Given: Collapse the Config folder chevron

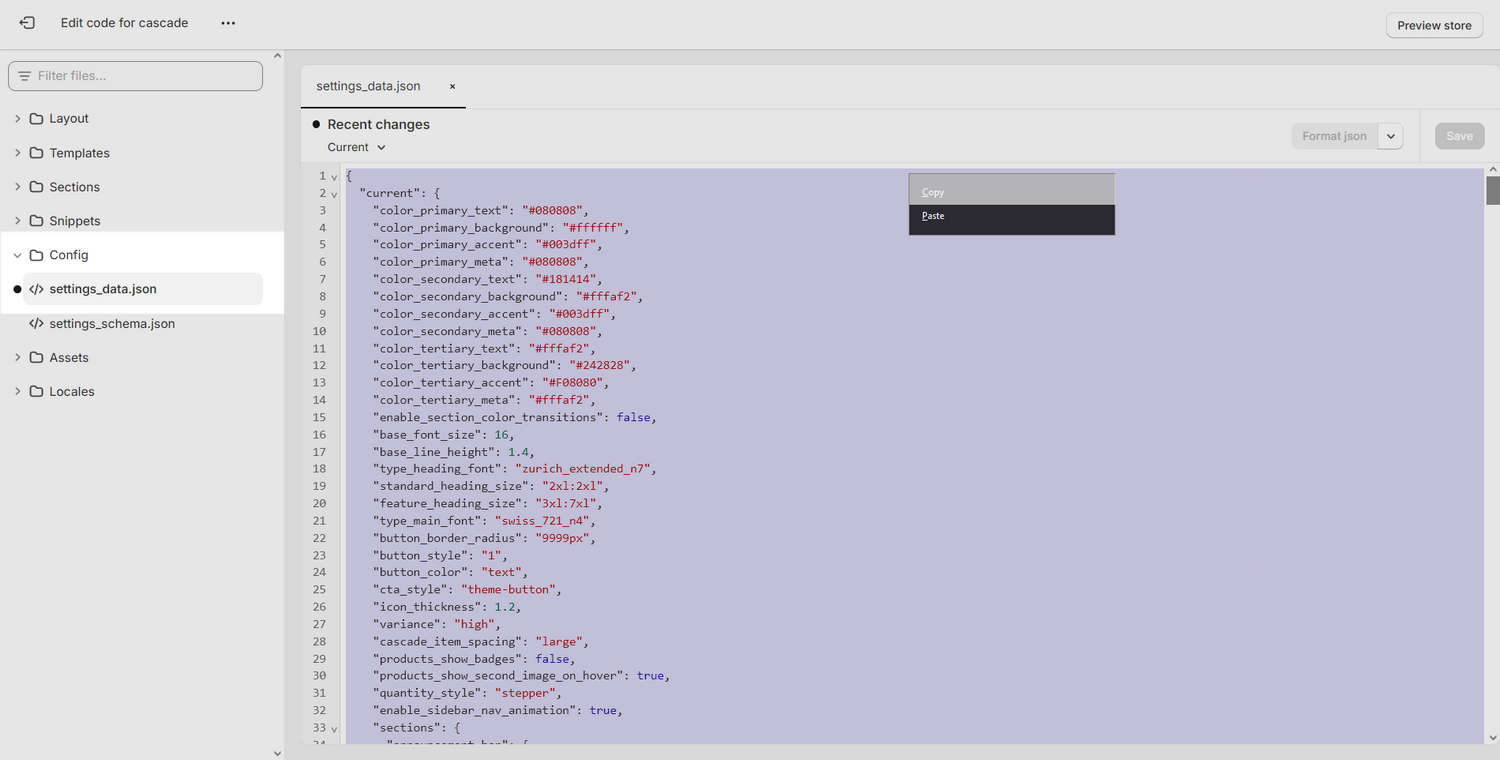Looking at the screenshot, I should tap(17, 255).
